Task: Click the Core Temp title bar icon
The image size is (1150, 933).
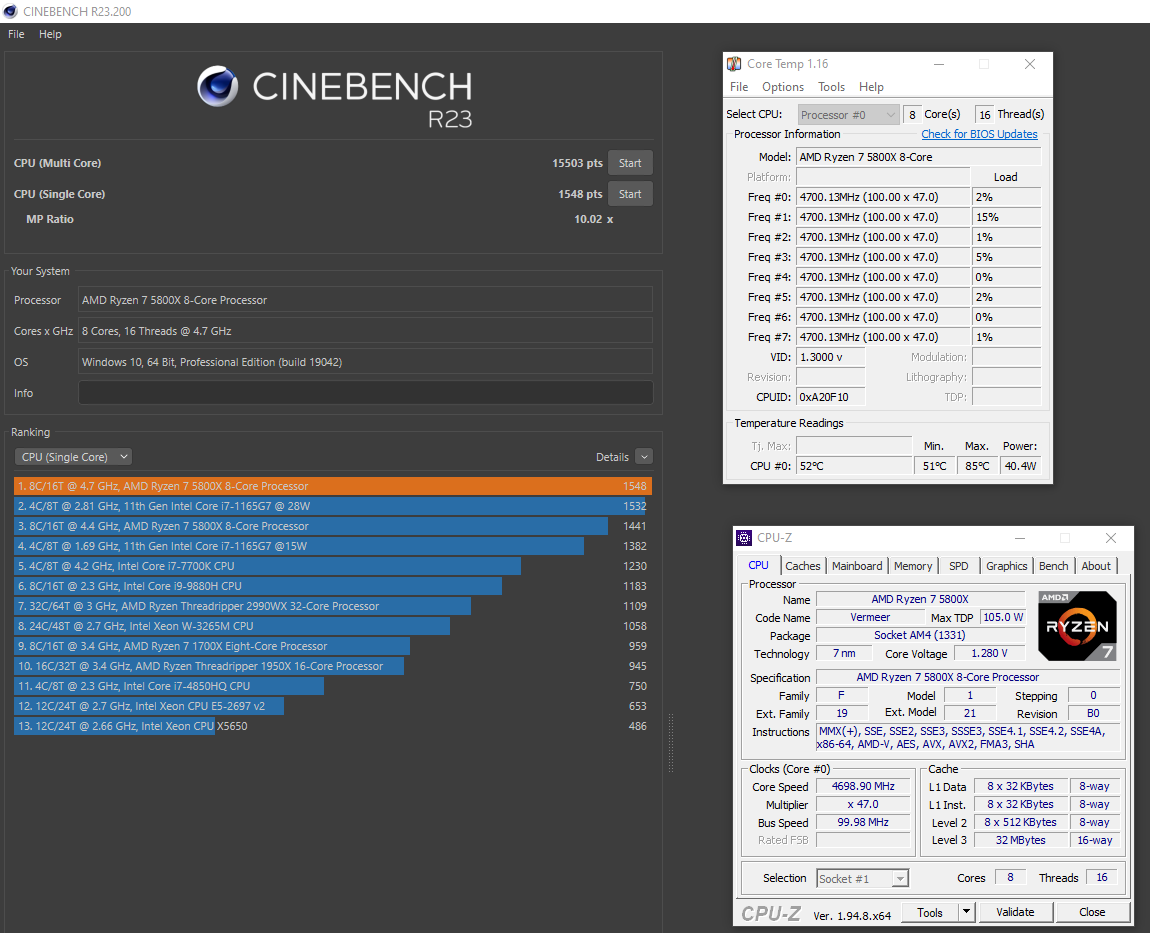Action: (x=734, y=64)
